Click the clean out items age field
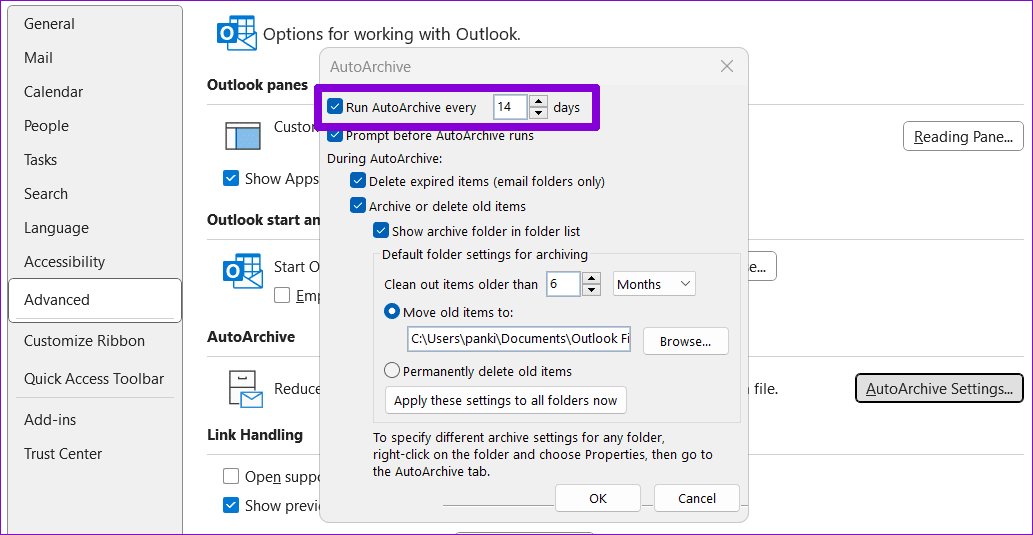1033x535 pixels. (x=563, y=284)
